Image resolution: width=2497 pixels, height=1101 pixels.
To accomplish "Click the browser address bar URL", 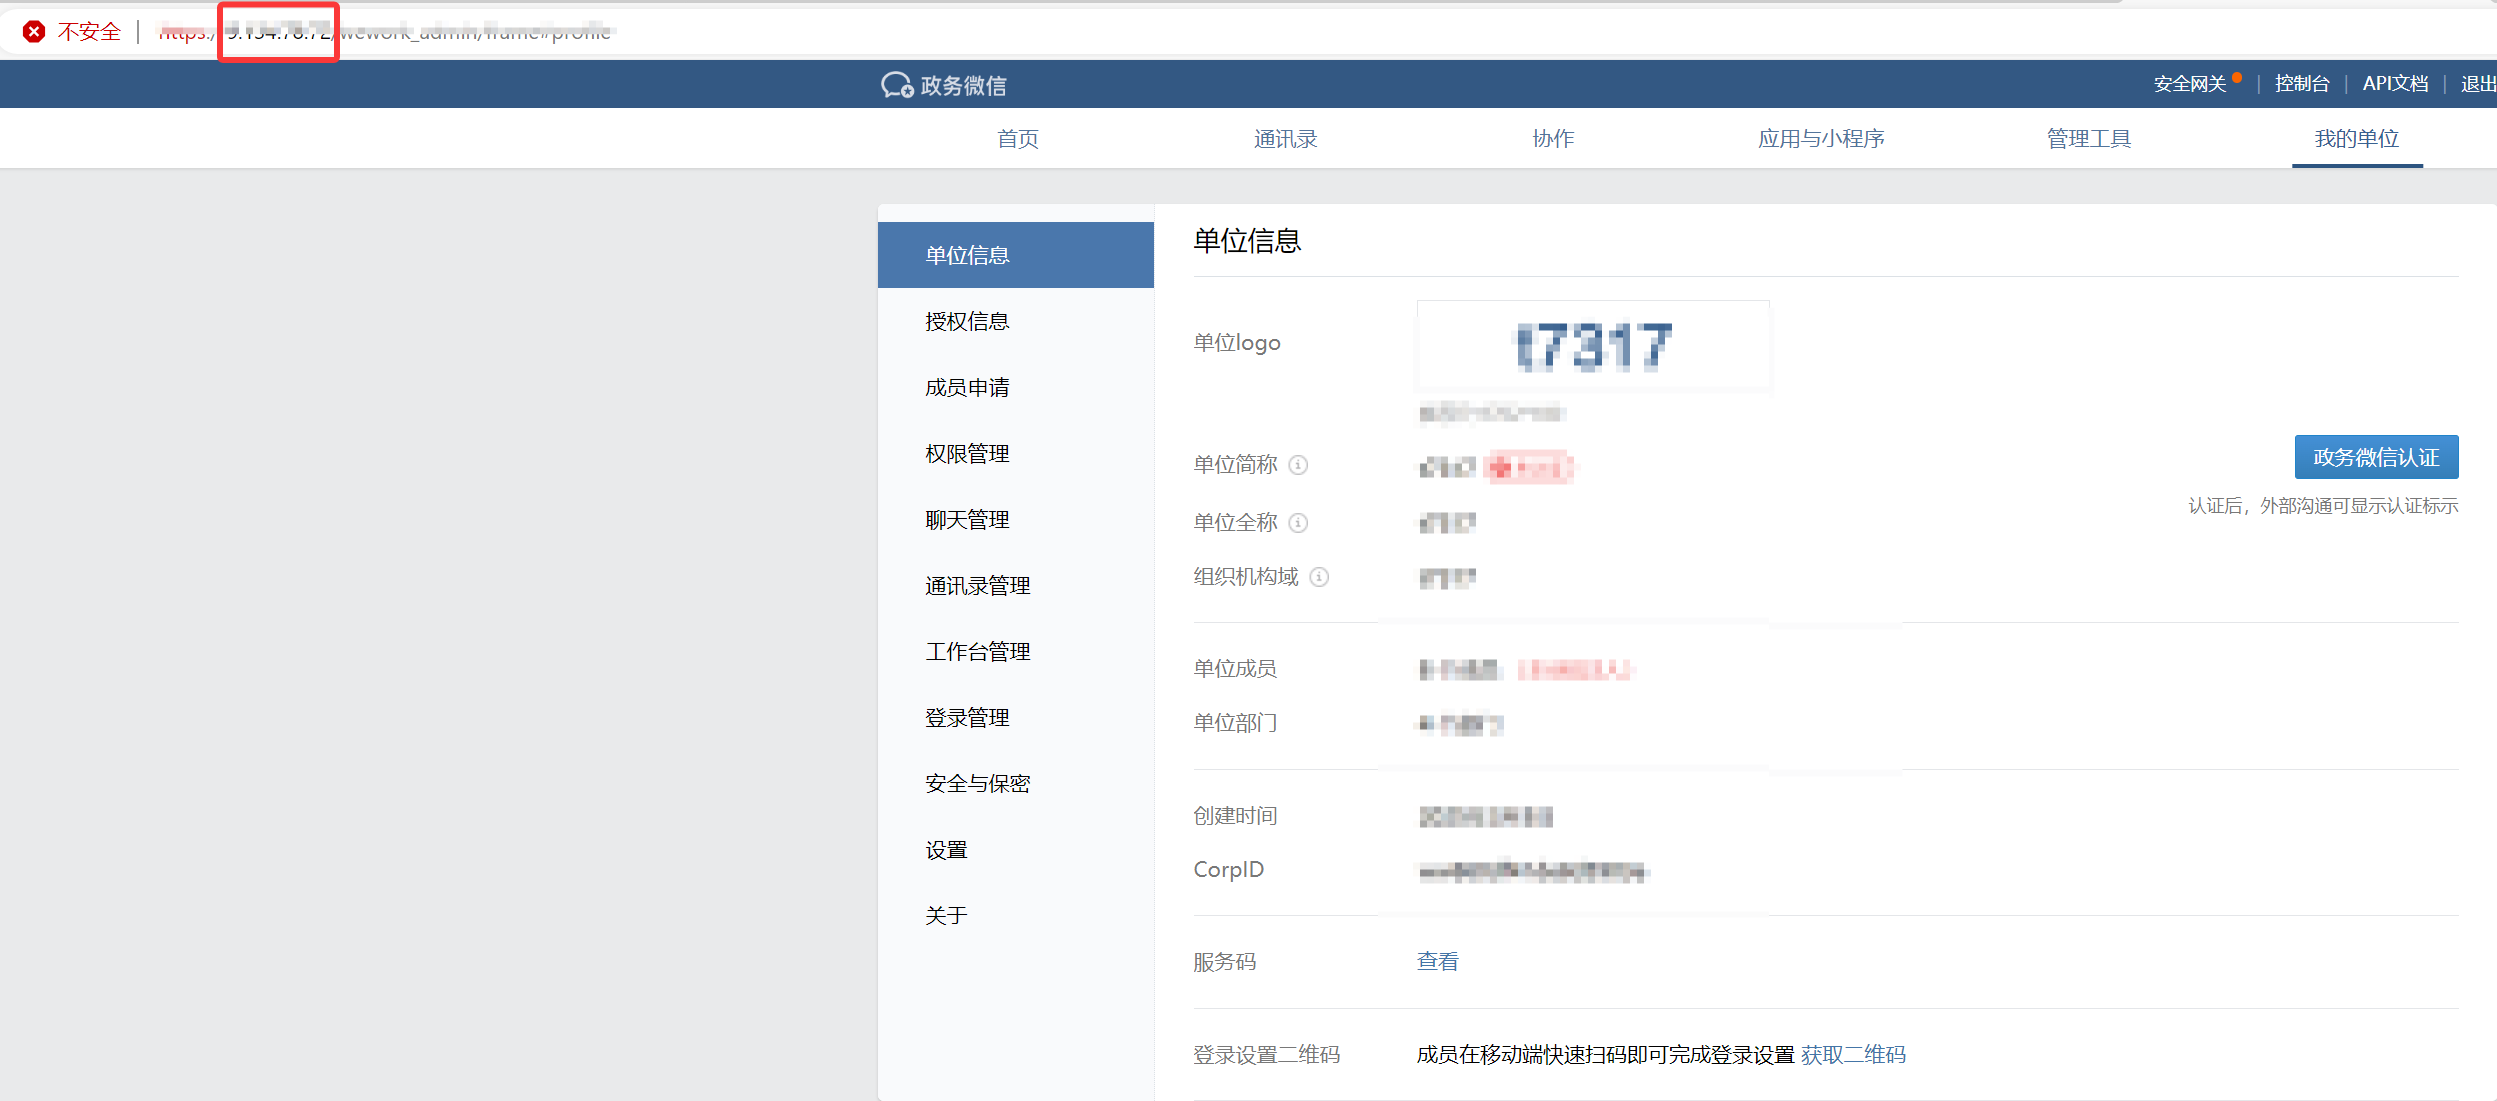I will [x=385, y=32].
